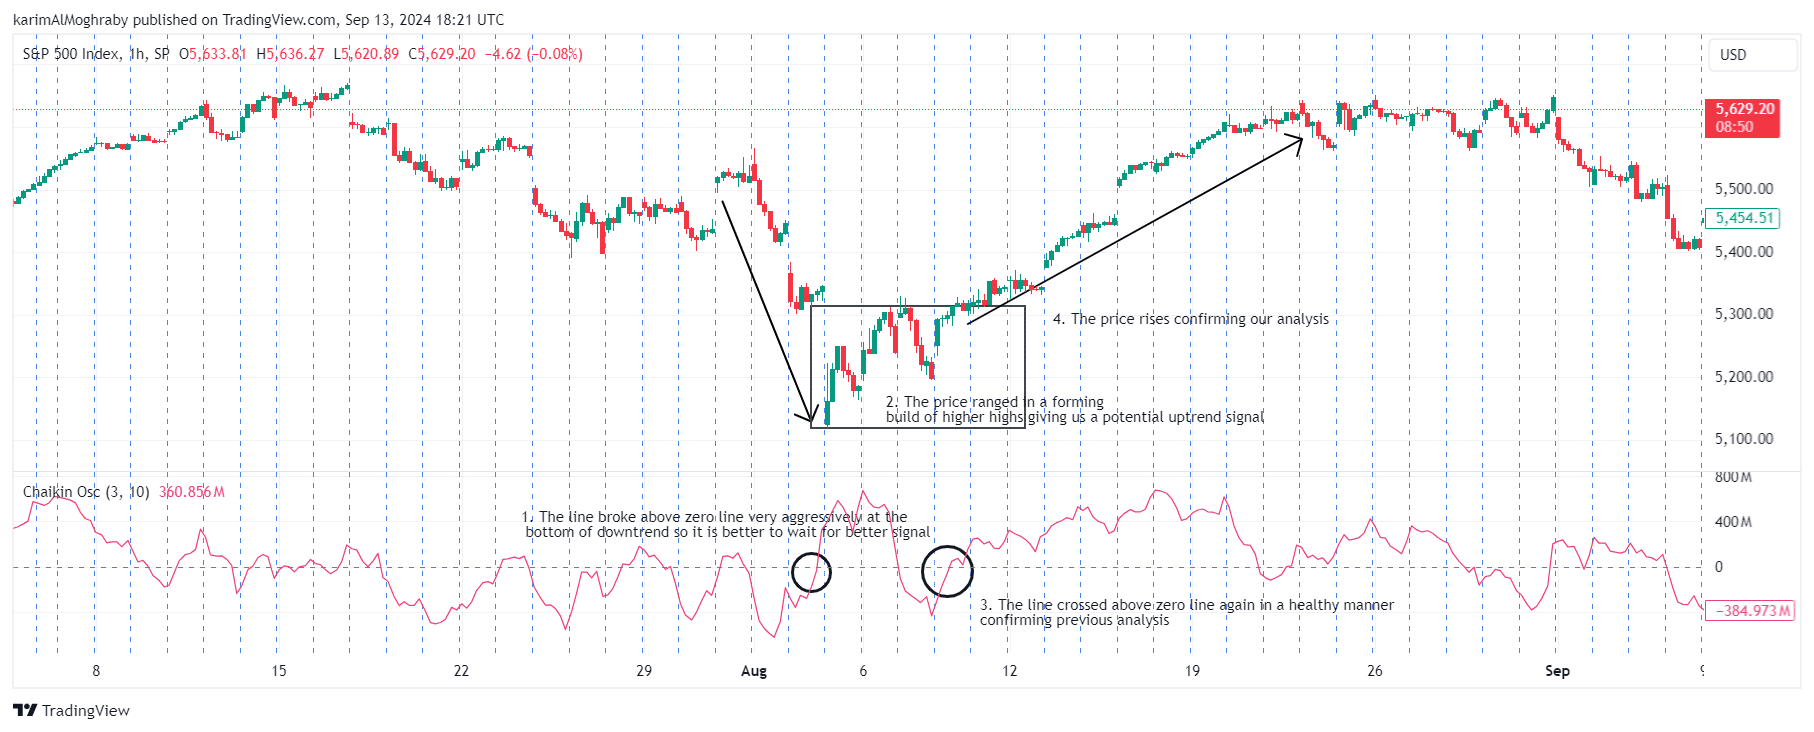This screenshot has width=1814, height=732.
Task: Click the high price value H5,636.27
Action: point(290,54)
